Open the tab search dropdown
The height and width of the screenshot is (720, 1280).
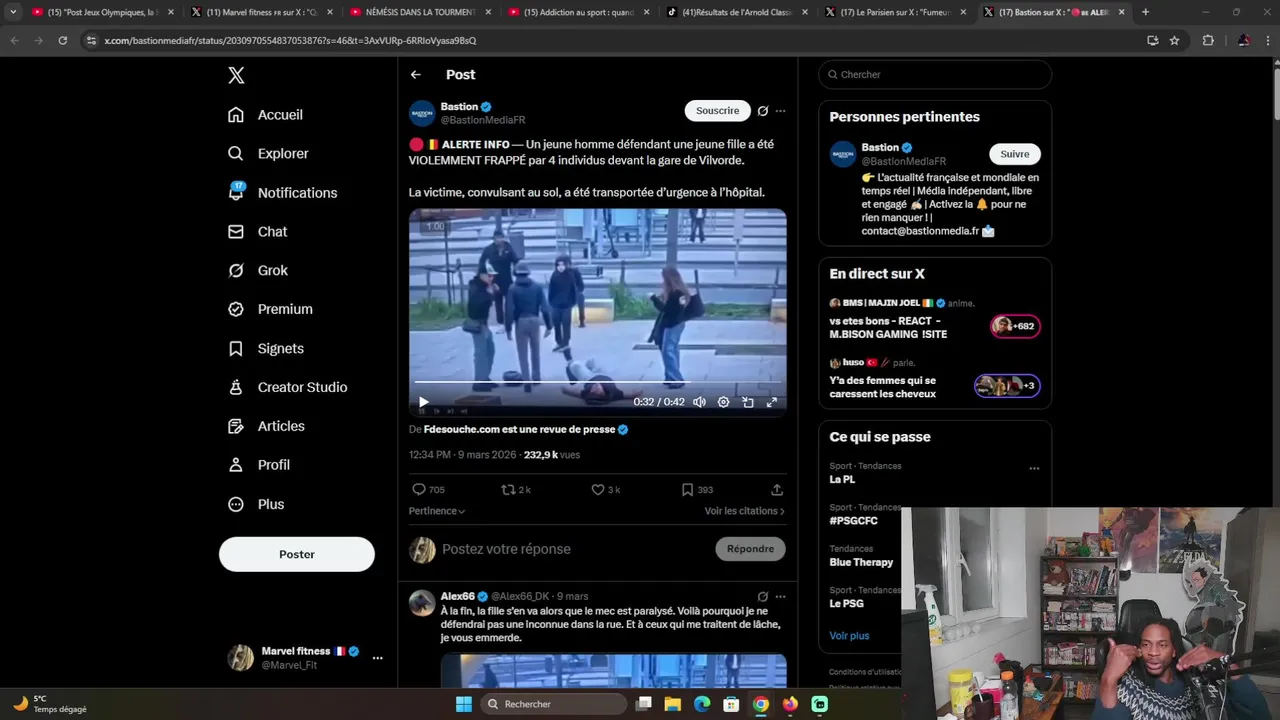[13, 12]
